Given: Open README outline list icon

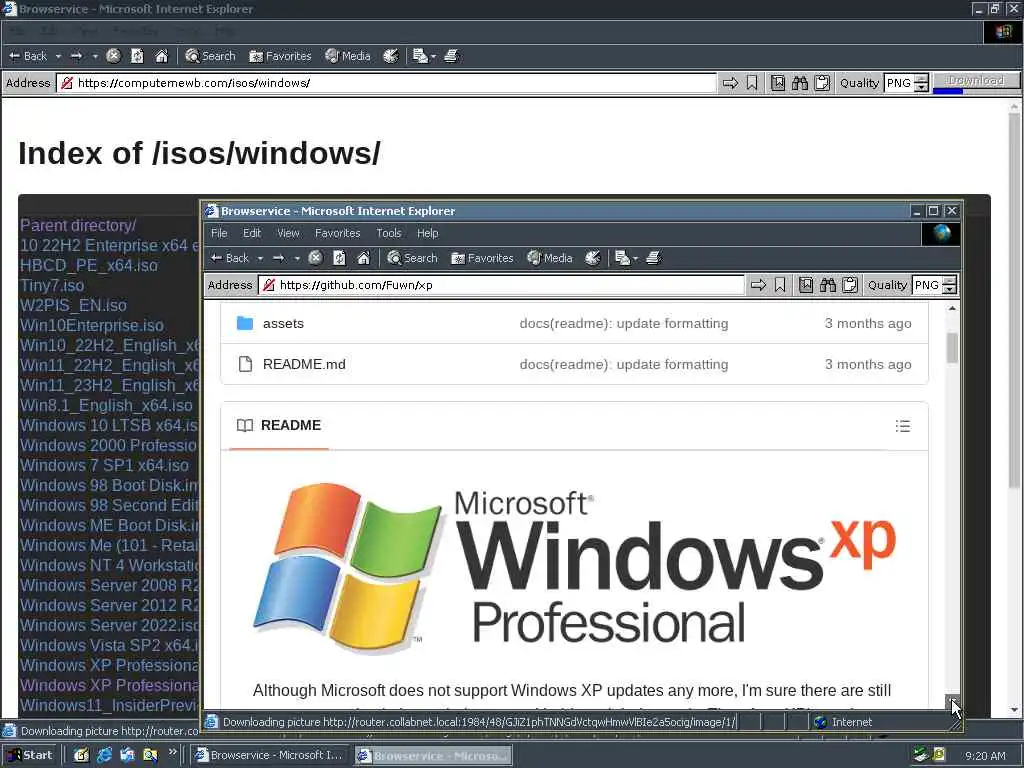Looking at the screenshot, I should pos(903,426).
